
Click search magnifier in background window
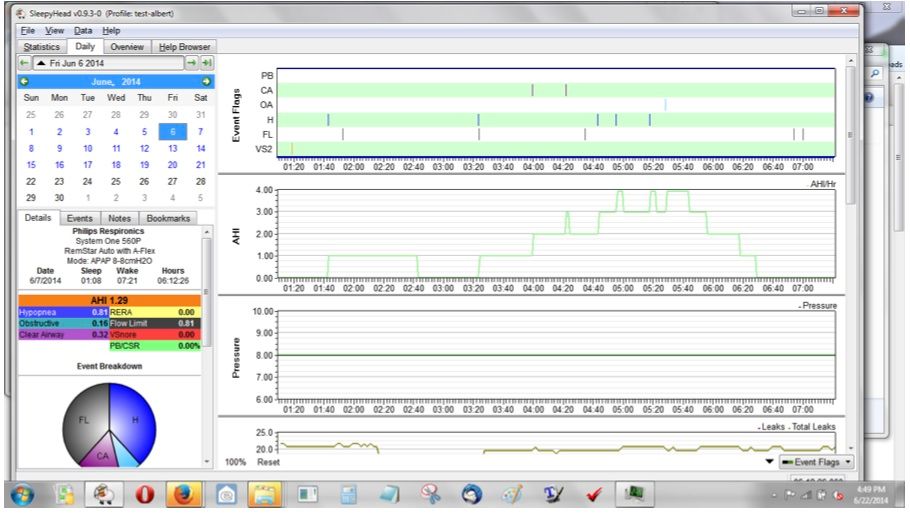point(875,73)
